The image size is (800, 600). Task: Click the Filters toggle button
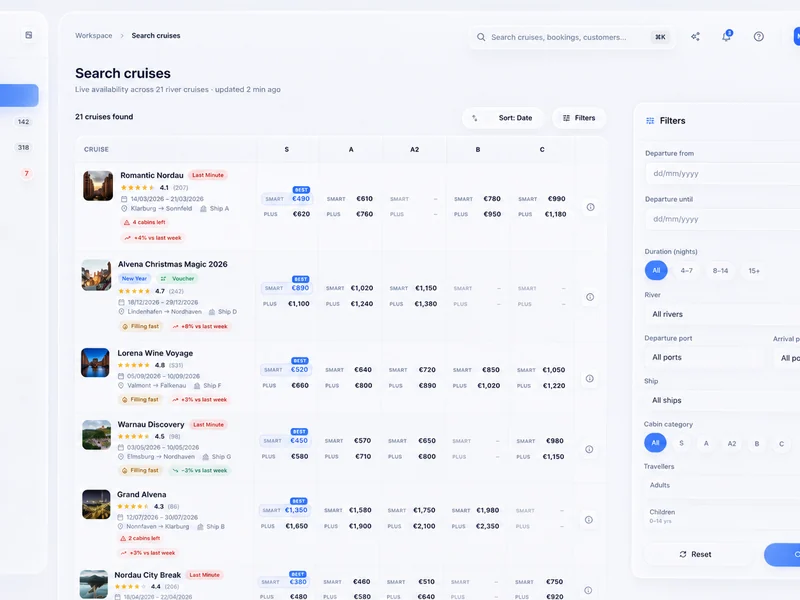tap(579, 118)
